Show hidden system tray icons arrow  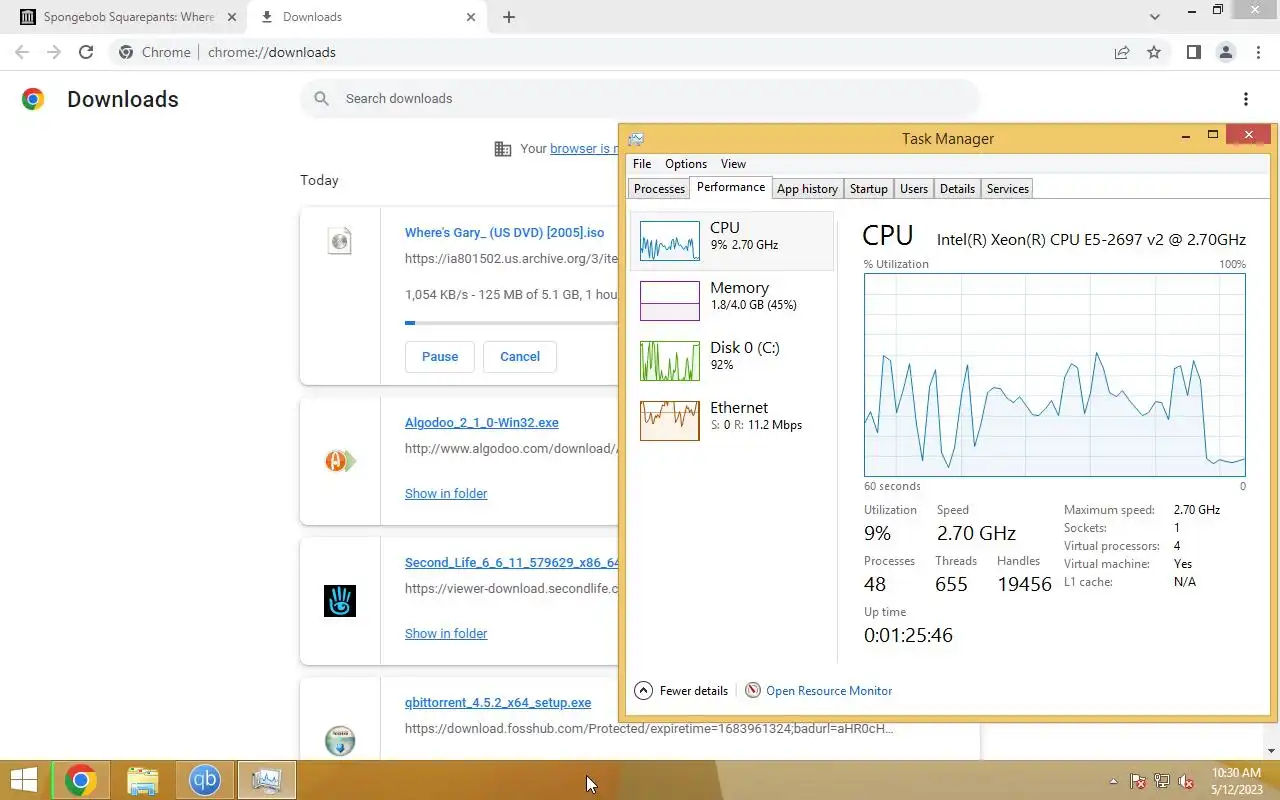click(1113, 781)
